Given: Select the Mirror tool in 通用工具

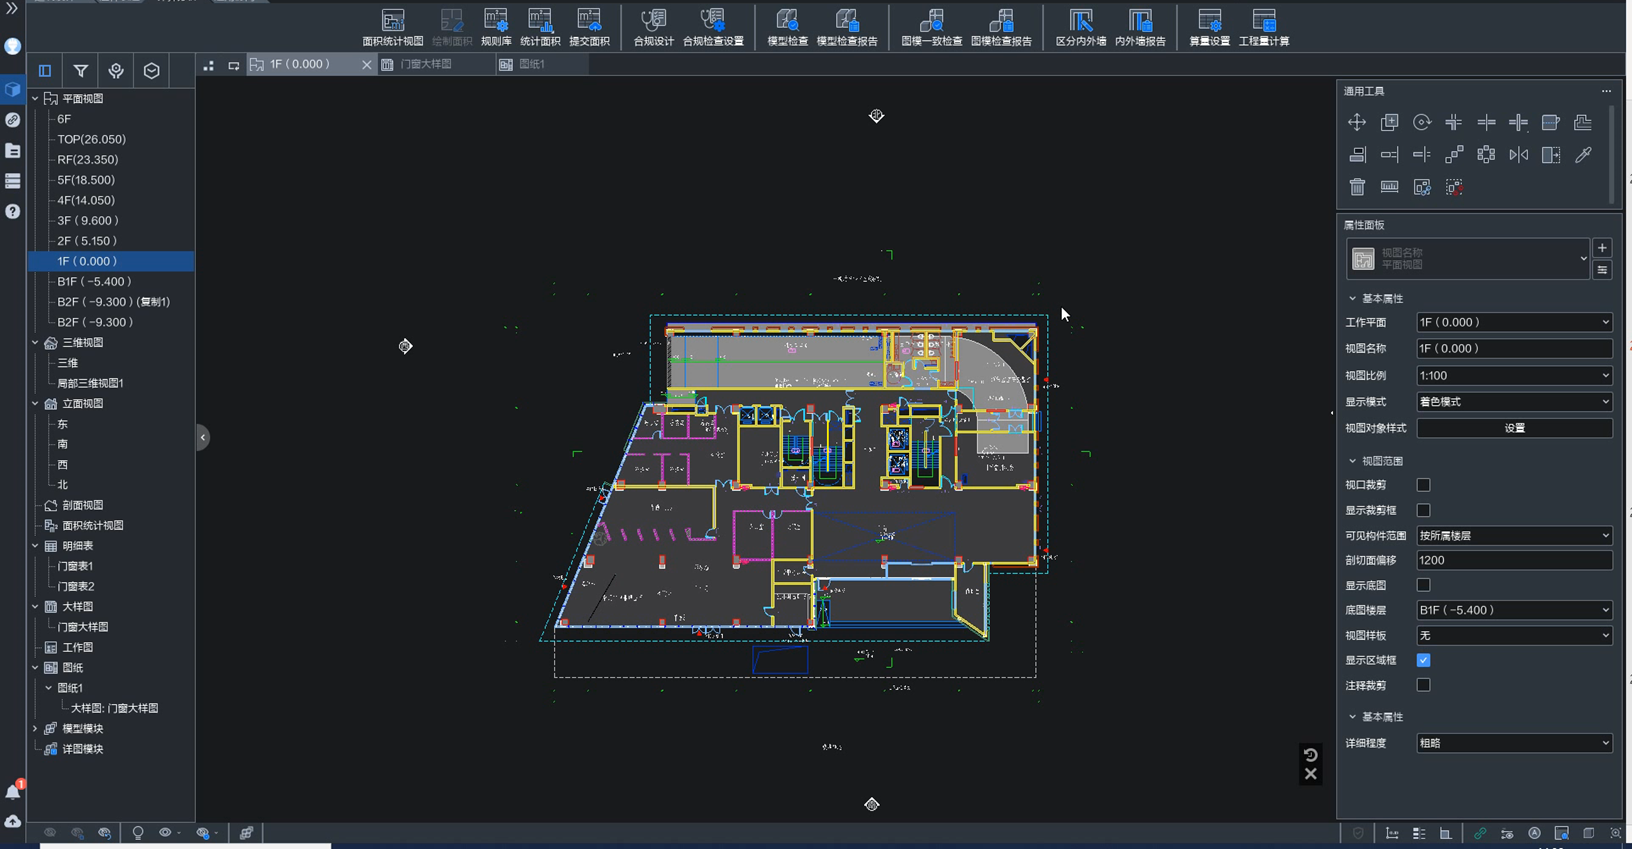Looking at the screenshot, I should pos(1518,155).
